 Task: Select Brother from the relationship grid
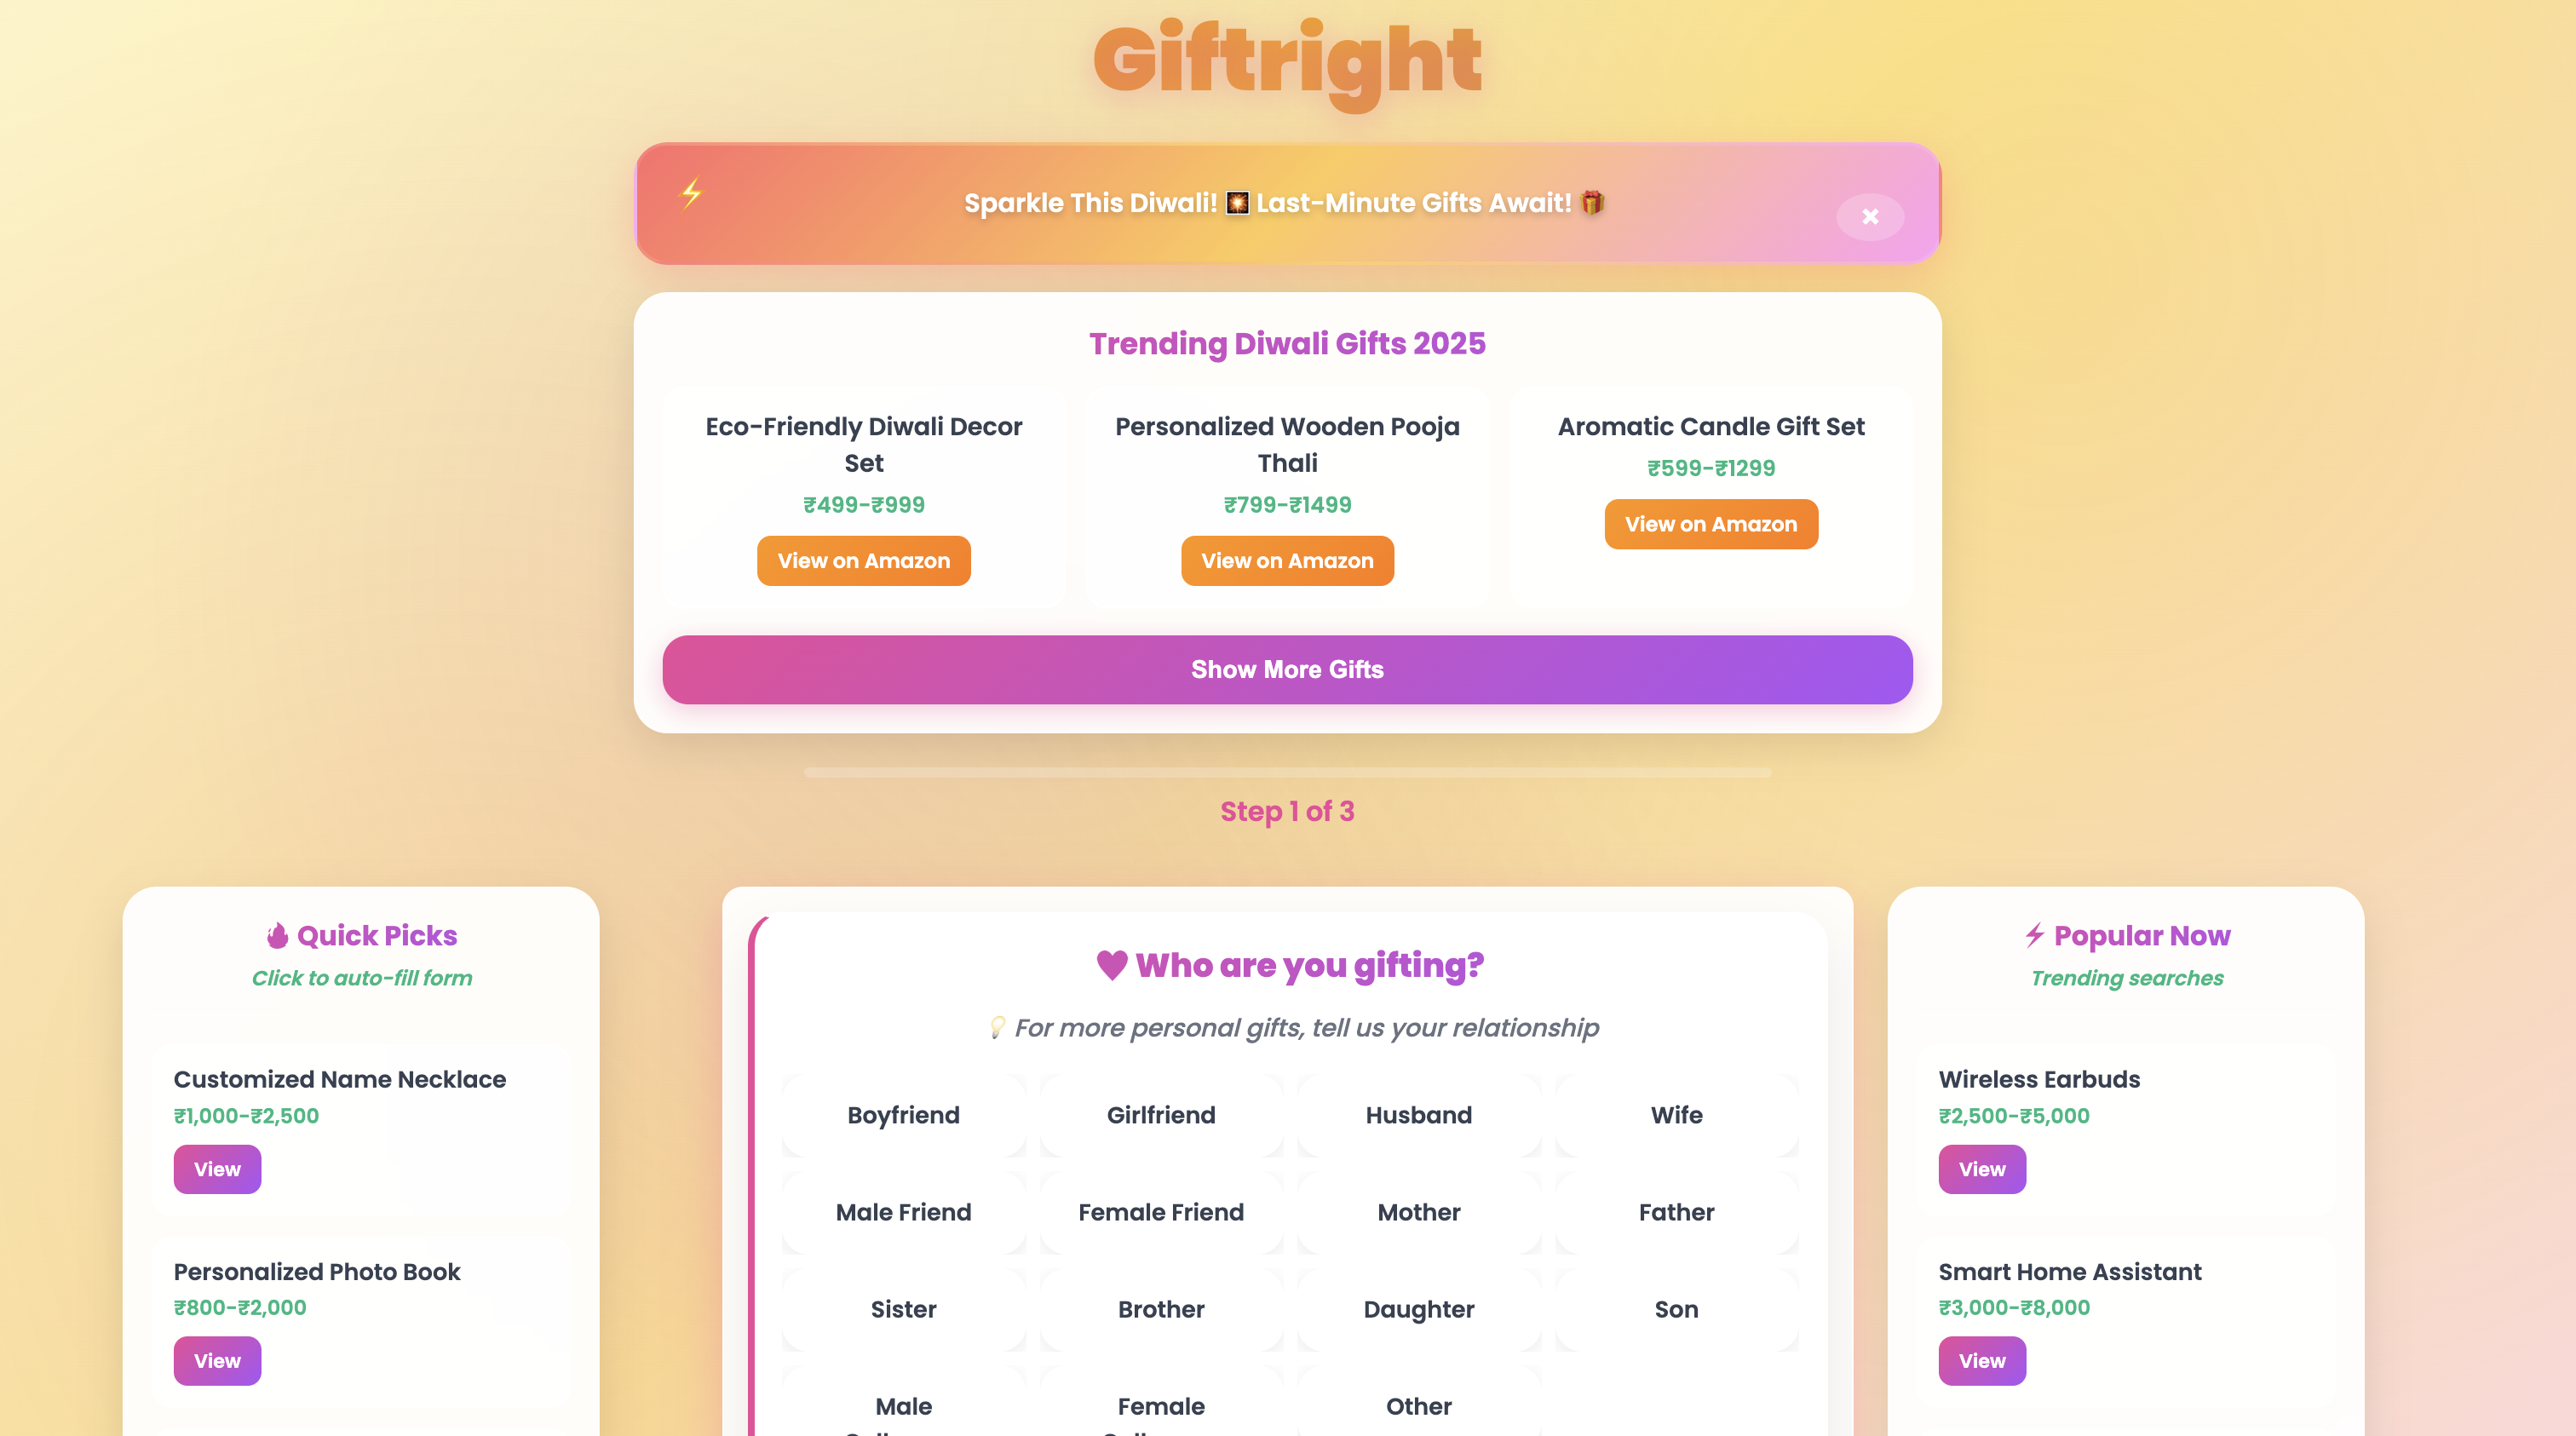1160,1309
